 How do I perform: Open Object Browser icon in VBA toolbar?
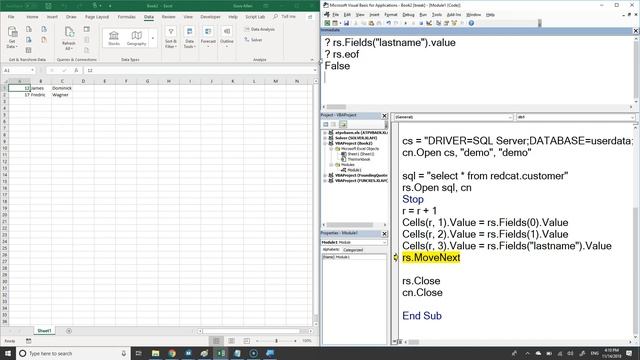(454, 23)
